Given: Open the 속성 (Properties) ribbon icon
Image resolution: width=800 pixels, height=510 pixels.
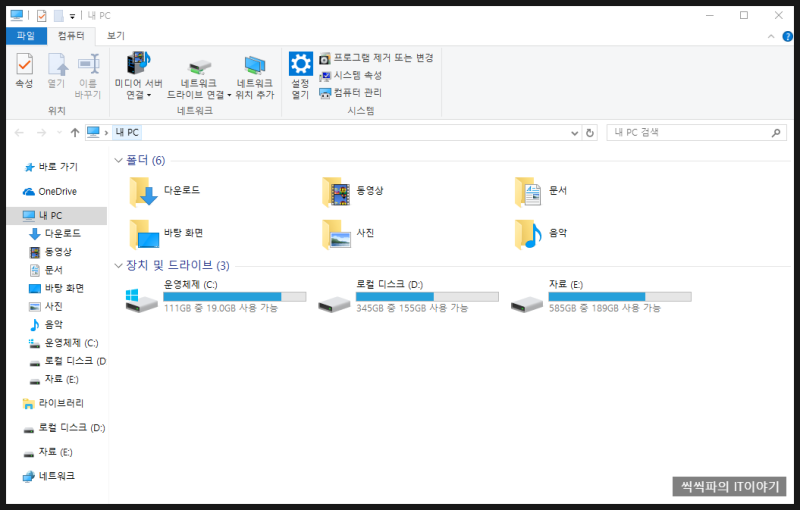Looking at the screenshot, I should [x=24, y=70].
